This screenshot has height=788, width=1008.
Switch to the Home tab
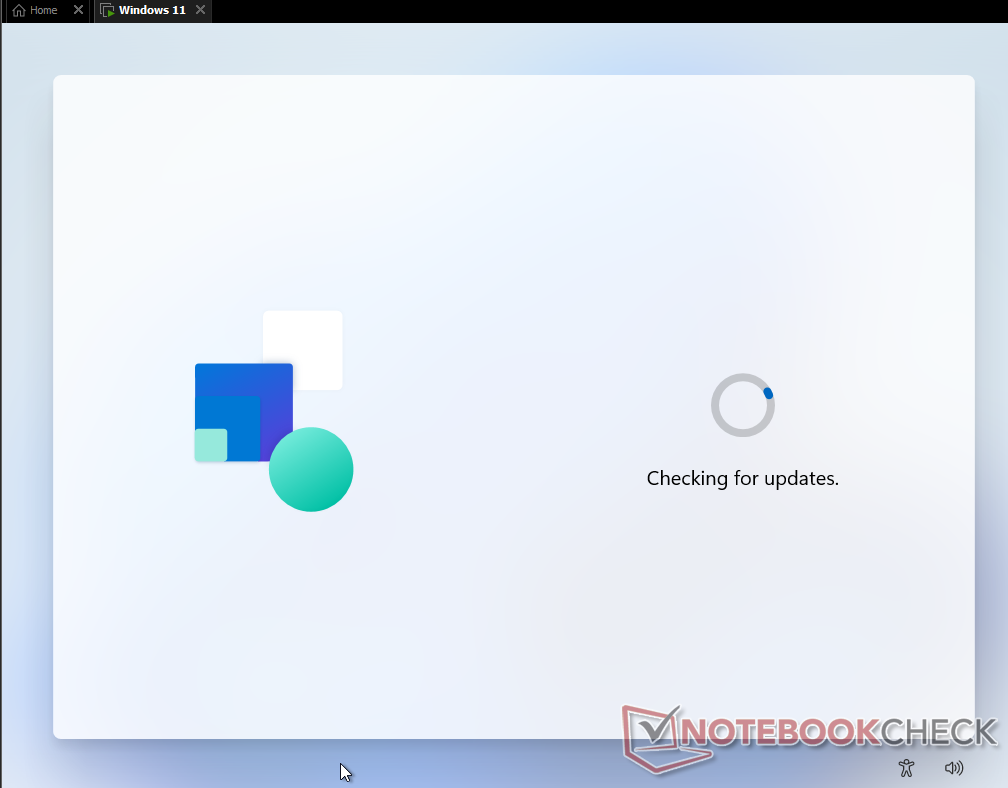[x=43, y=10]
